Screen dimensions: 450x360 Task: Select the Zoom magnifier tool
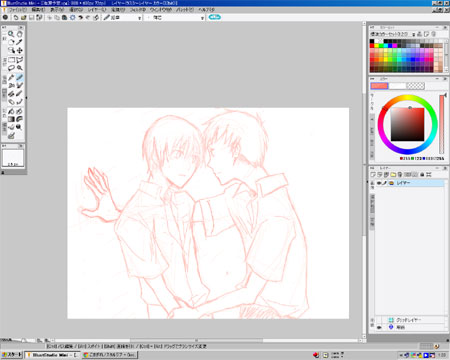click(x=11, y=34)
